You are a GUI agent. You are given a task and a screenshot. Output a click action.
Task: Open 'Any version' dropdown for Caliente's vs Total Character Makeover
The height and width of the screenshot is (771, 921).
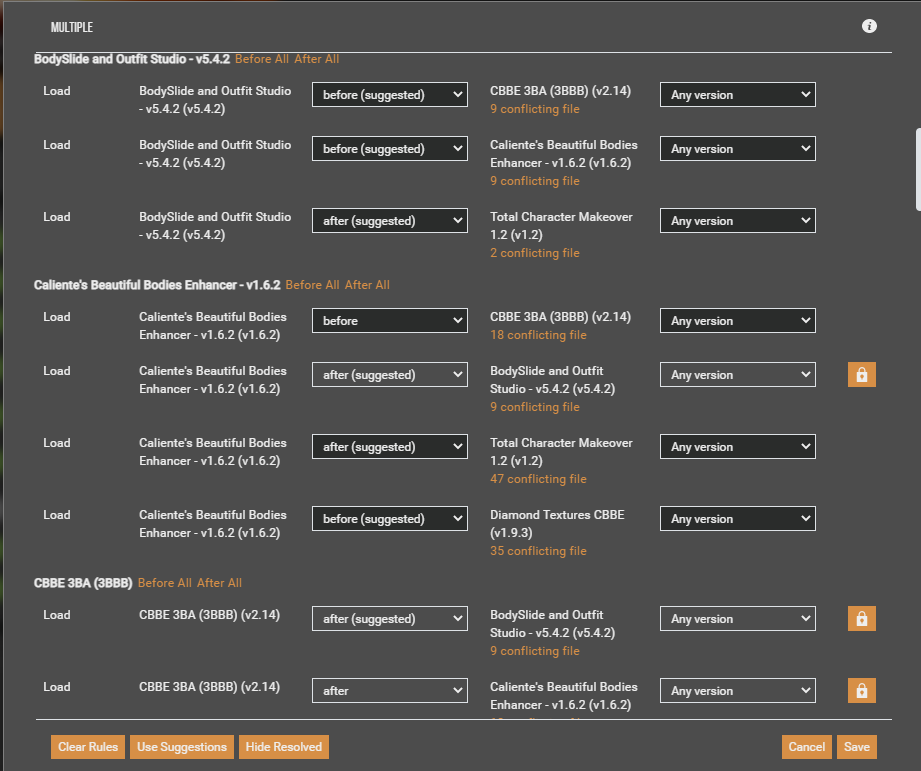tap(738, 447)
